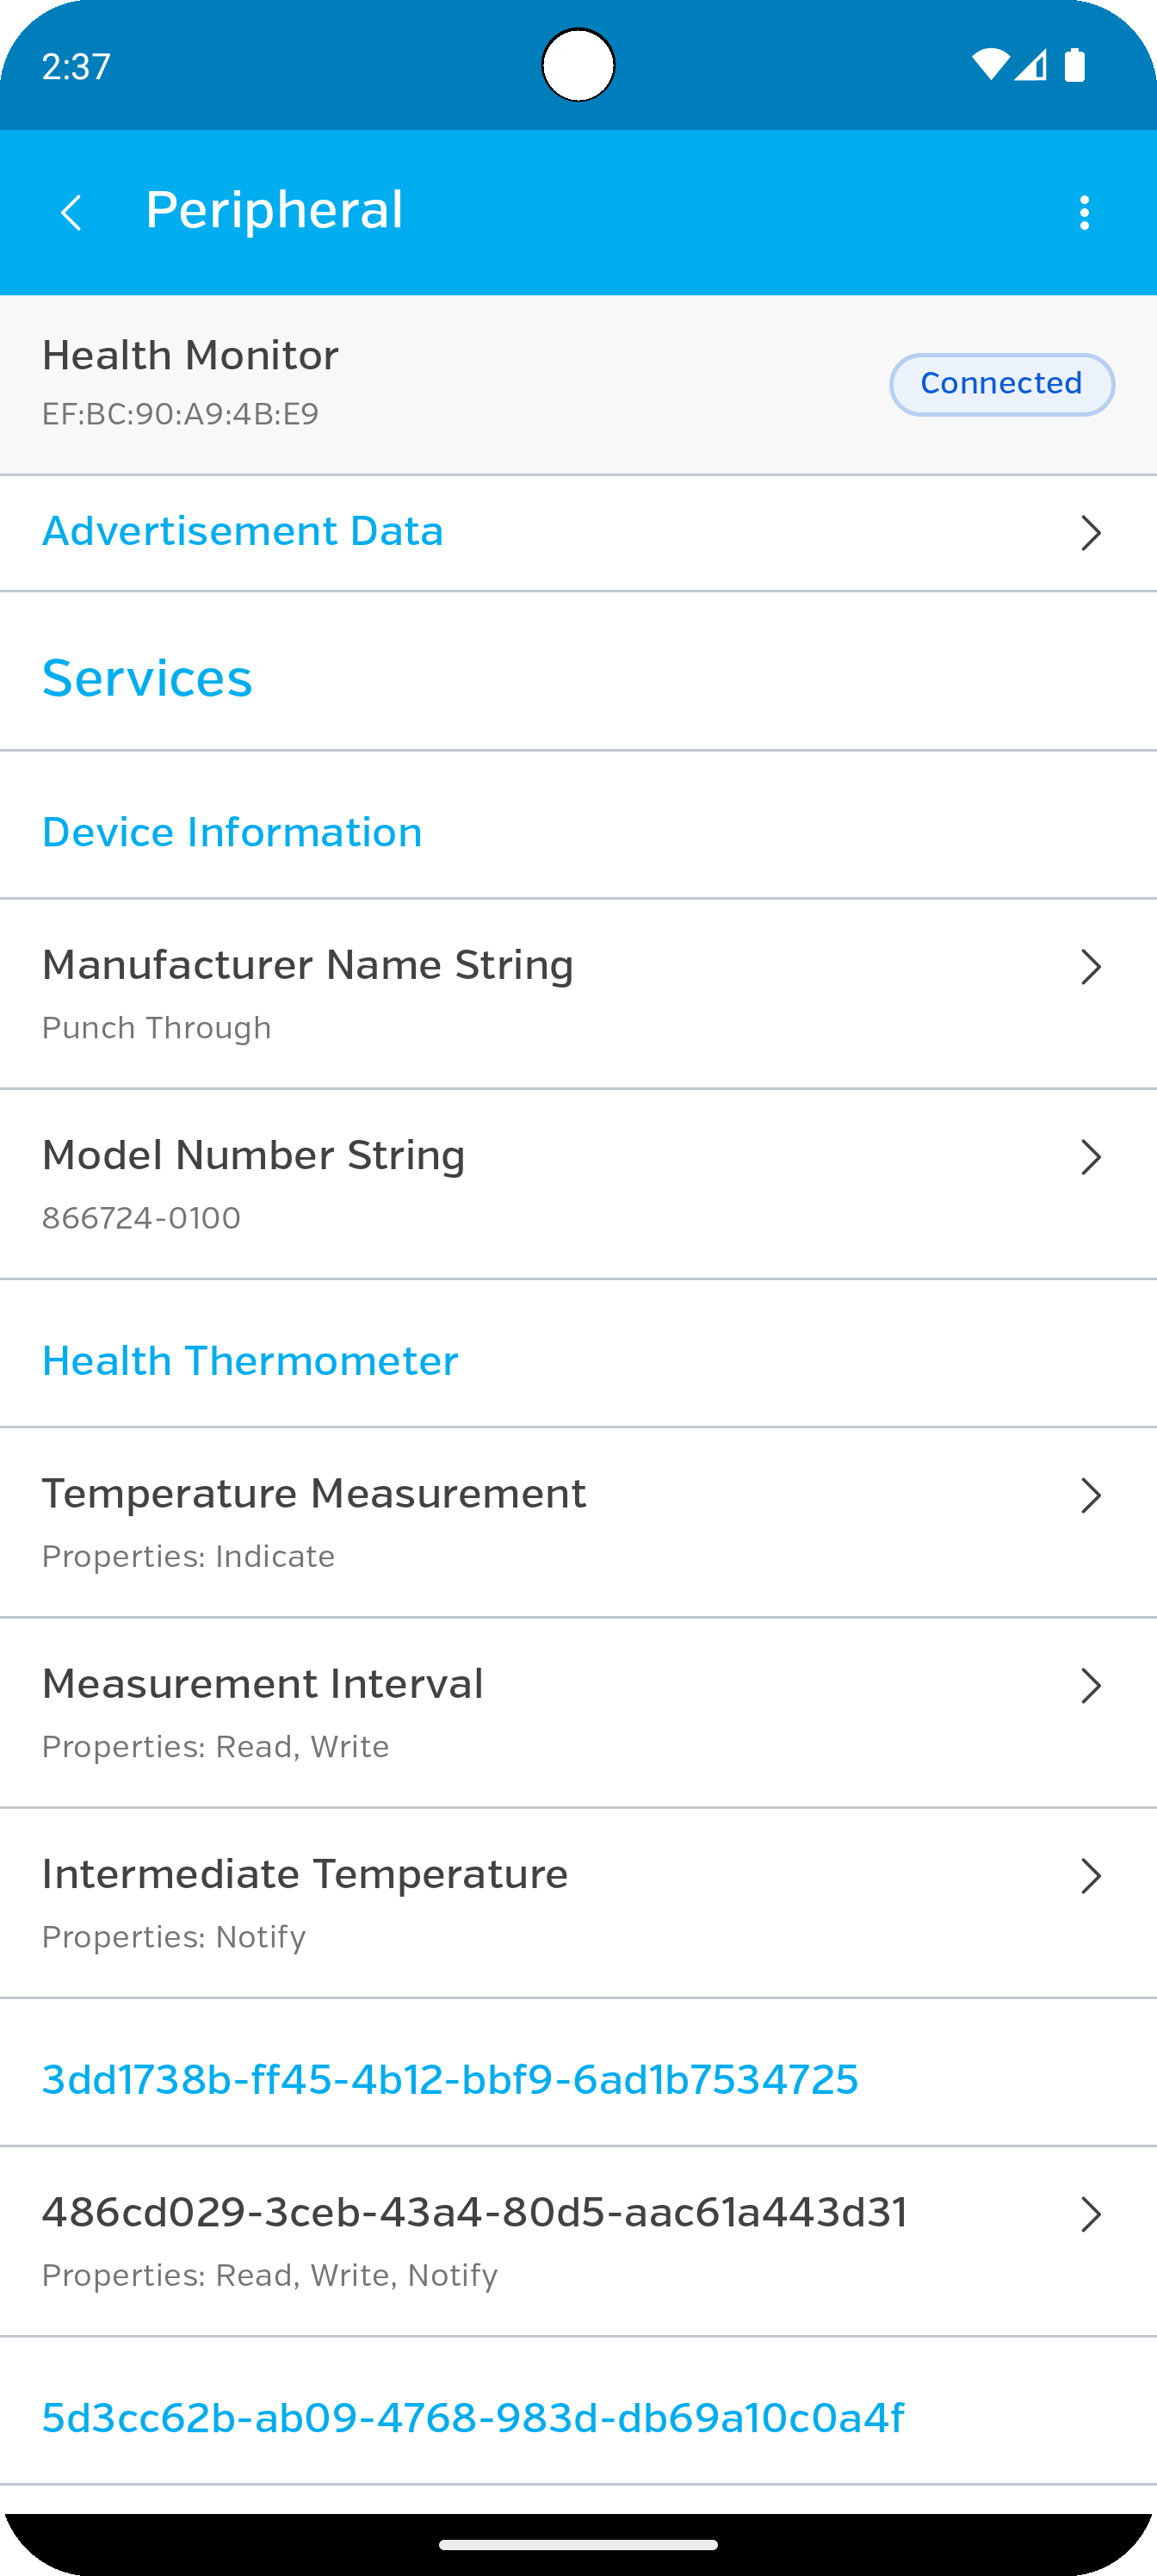The image size is (1157, 2576).
Task: Tap the Device Information service header
Action: click(x=232, y=832)
